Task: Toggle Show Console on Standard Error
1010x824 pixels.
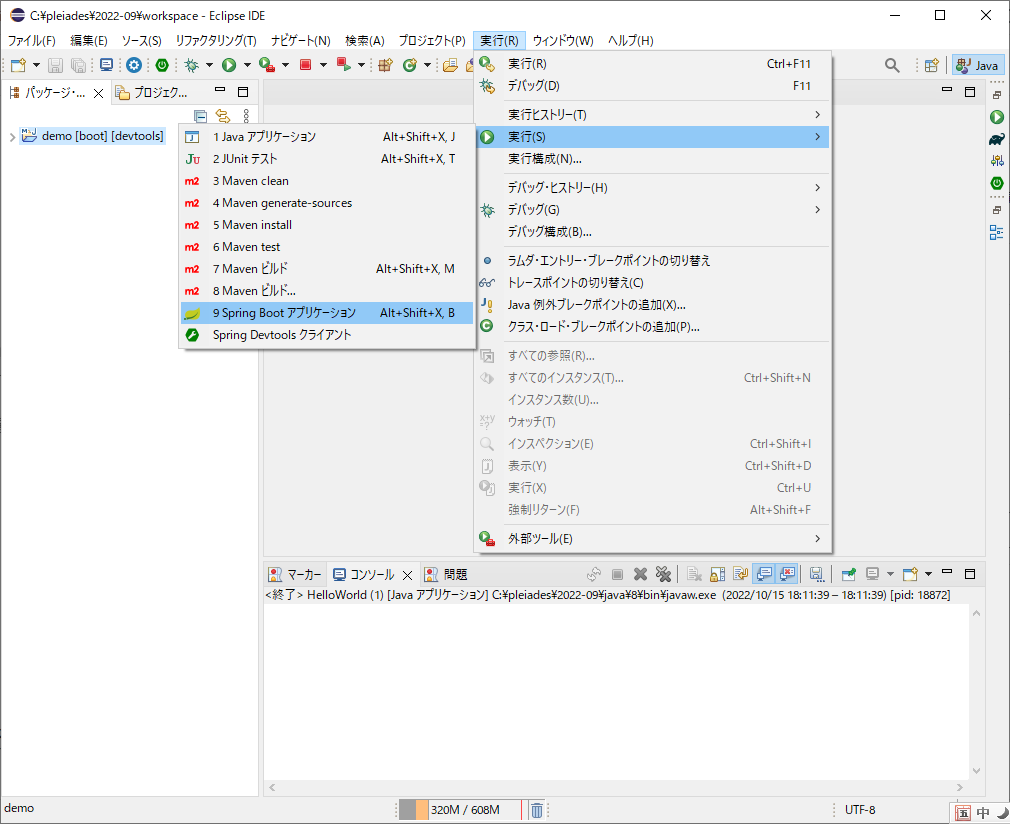Action: 786,574
